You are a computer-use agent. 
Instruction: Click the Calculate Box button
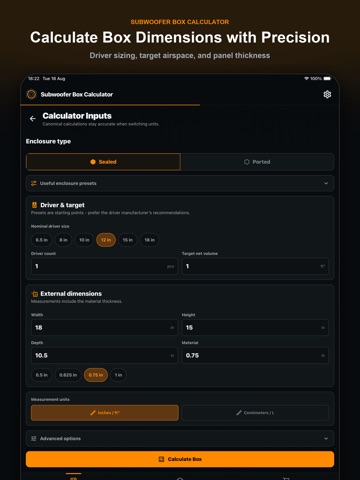[x=180, y=459]
